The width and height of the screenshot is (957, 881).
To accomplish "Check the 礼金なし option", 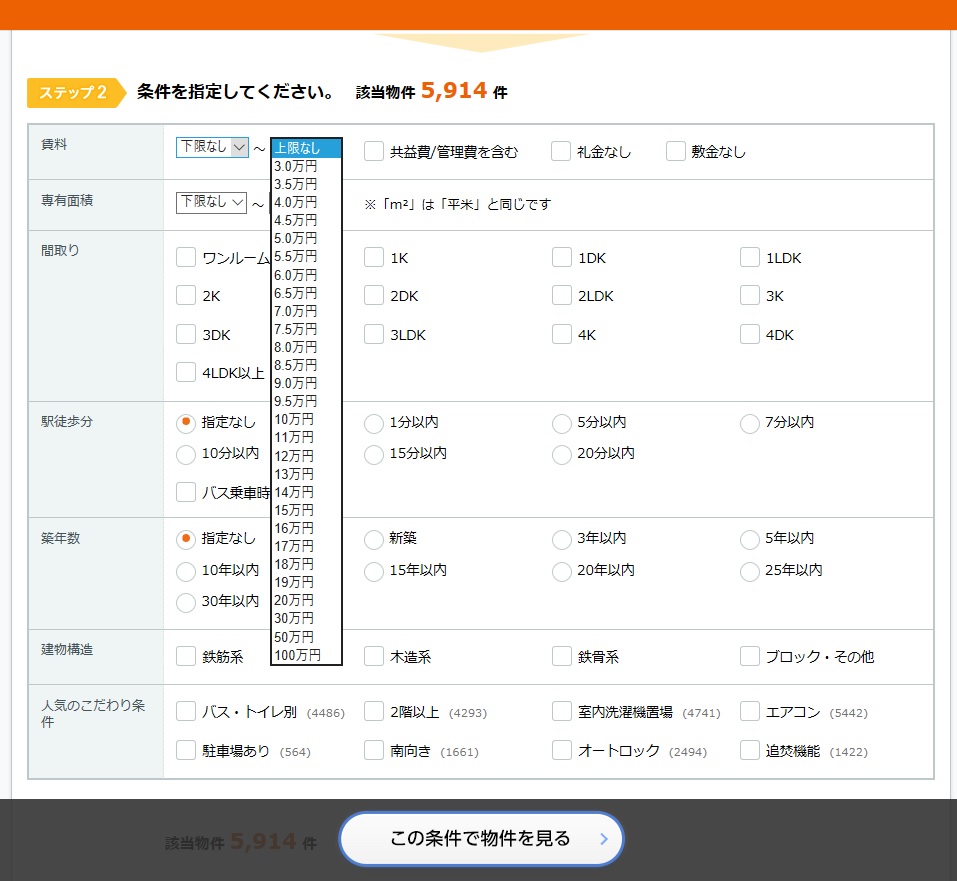I will pyautogui.click(x=561, y=152).
